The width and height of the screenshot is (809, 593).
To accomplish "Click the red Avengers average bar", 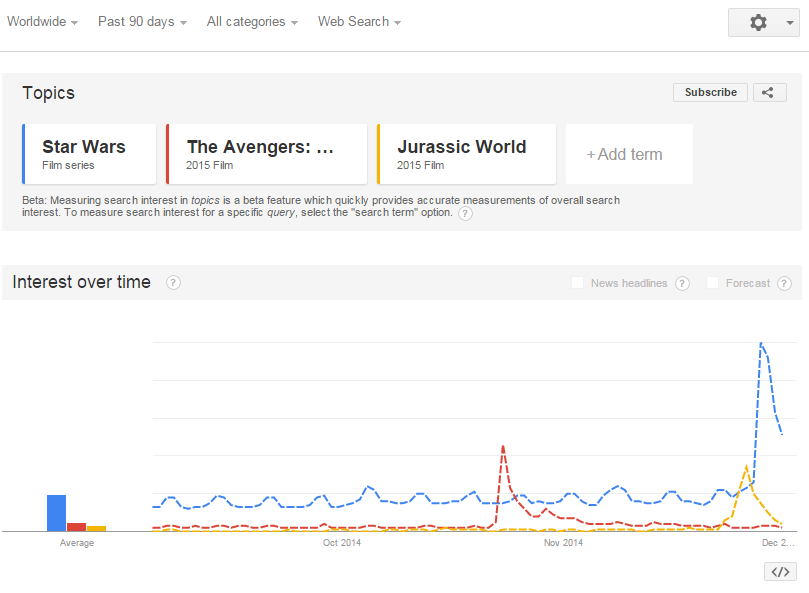I will [76, 527].
